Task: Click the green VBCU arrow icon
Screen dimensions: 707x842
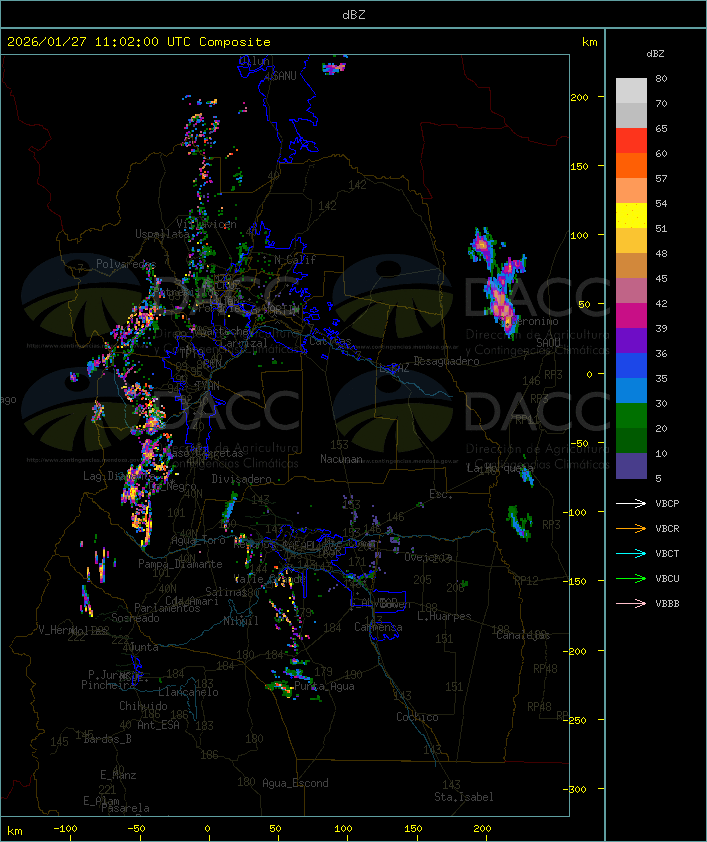Action: coord(632,579)
